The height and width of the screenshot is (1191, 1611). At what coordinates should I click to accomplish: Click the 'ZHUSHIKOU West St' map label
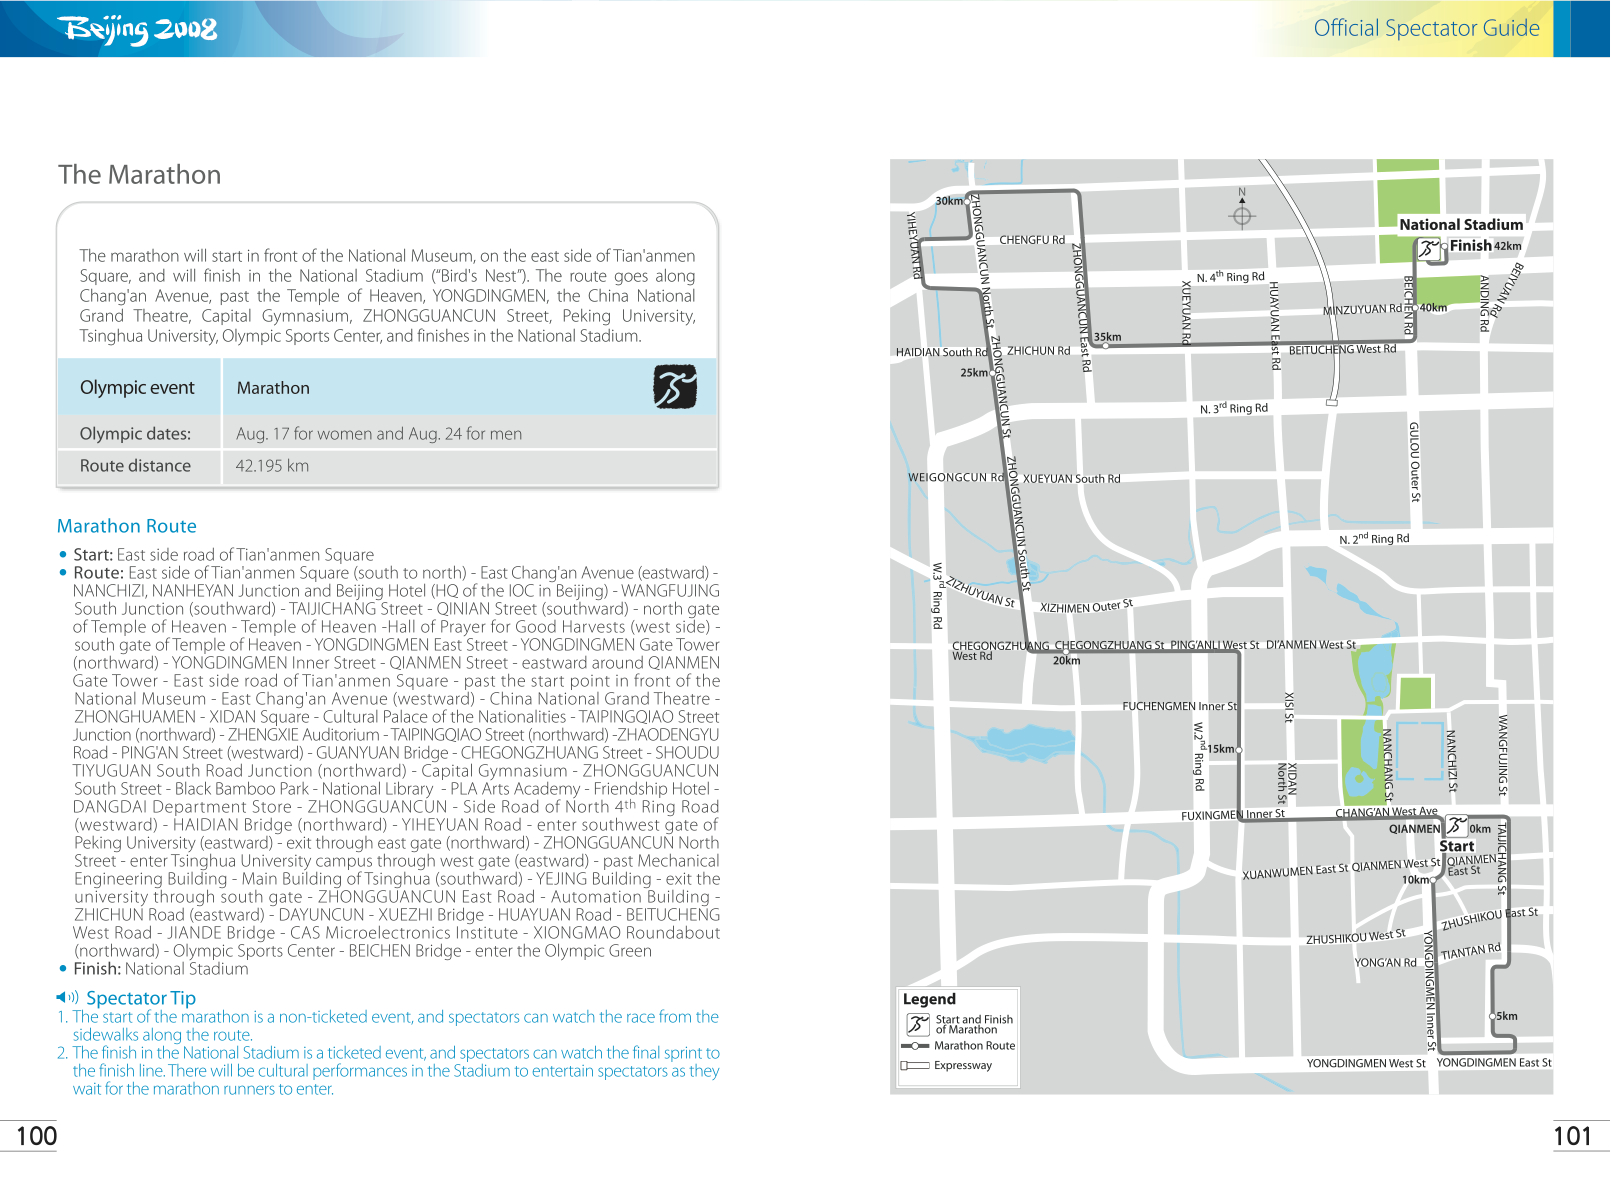coord(1356,937)
